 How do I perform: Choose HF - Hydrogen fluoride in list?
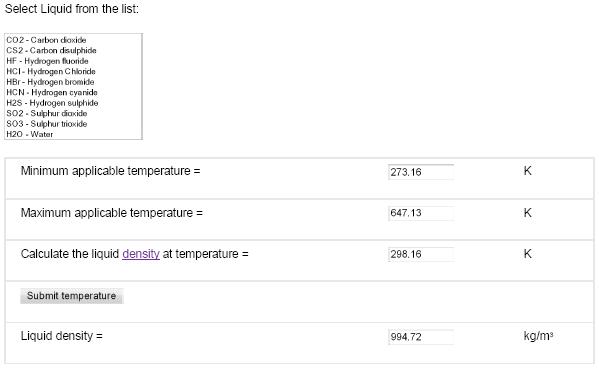[47, 61]
